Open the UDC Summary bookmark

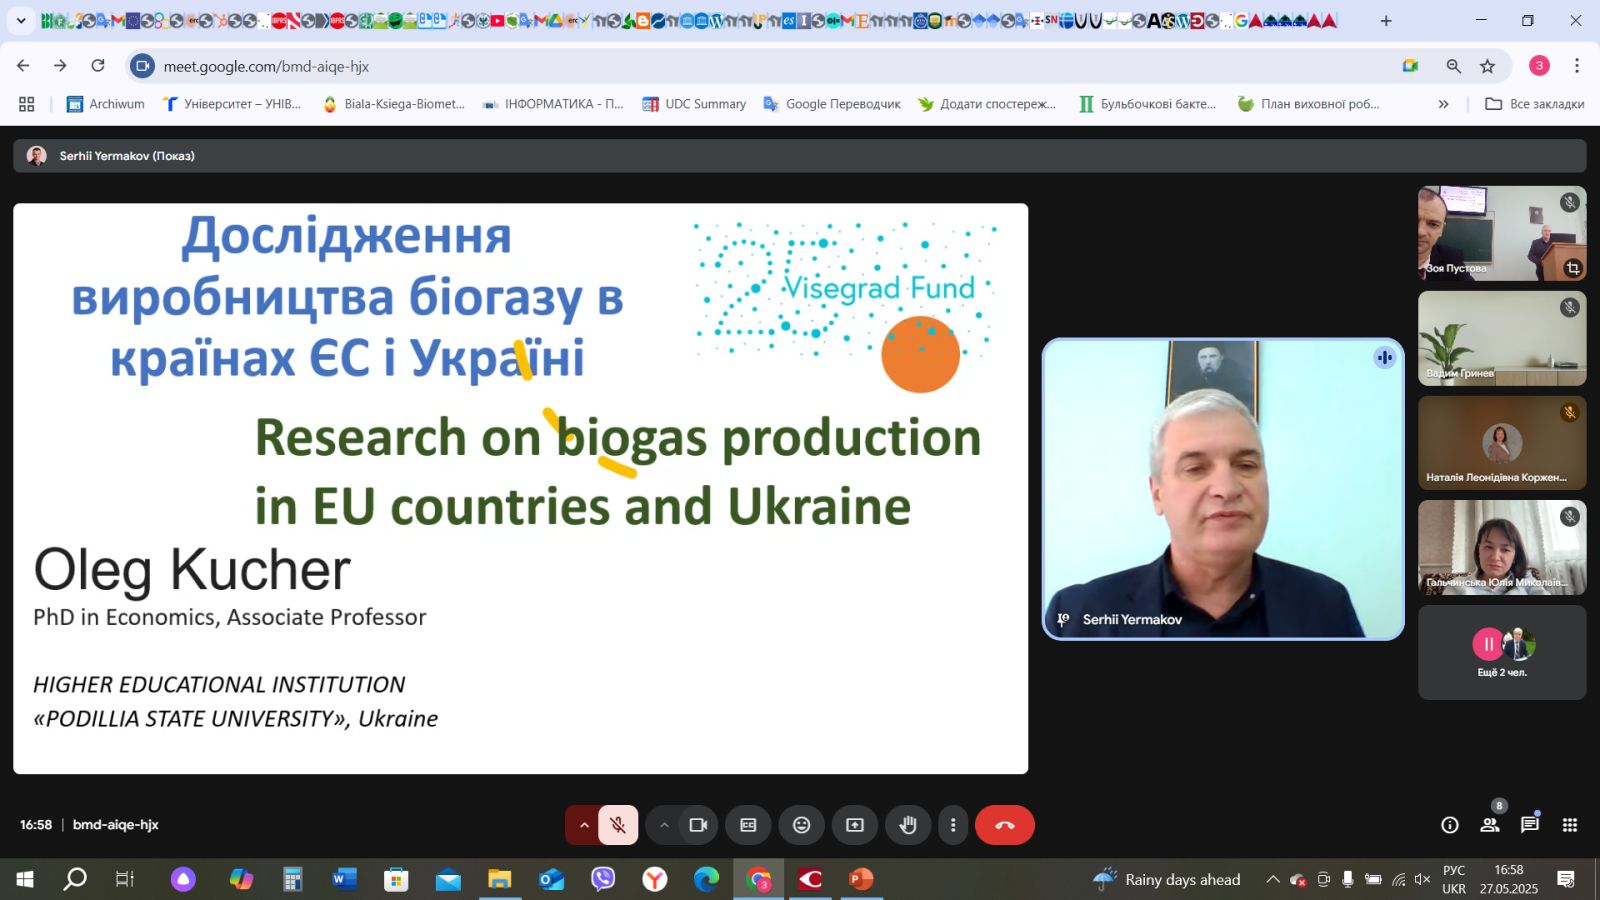coord(694,104)
